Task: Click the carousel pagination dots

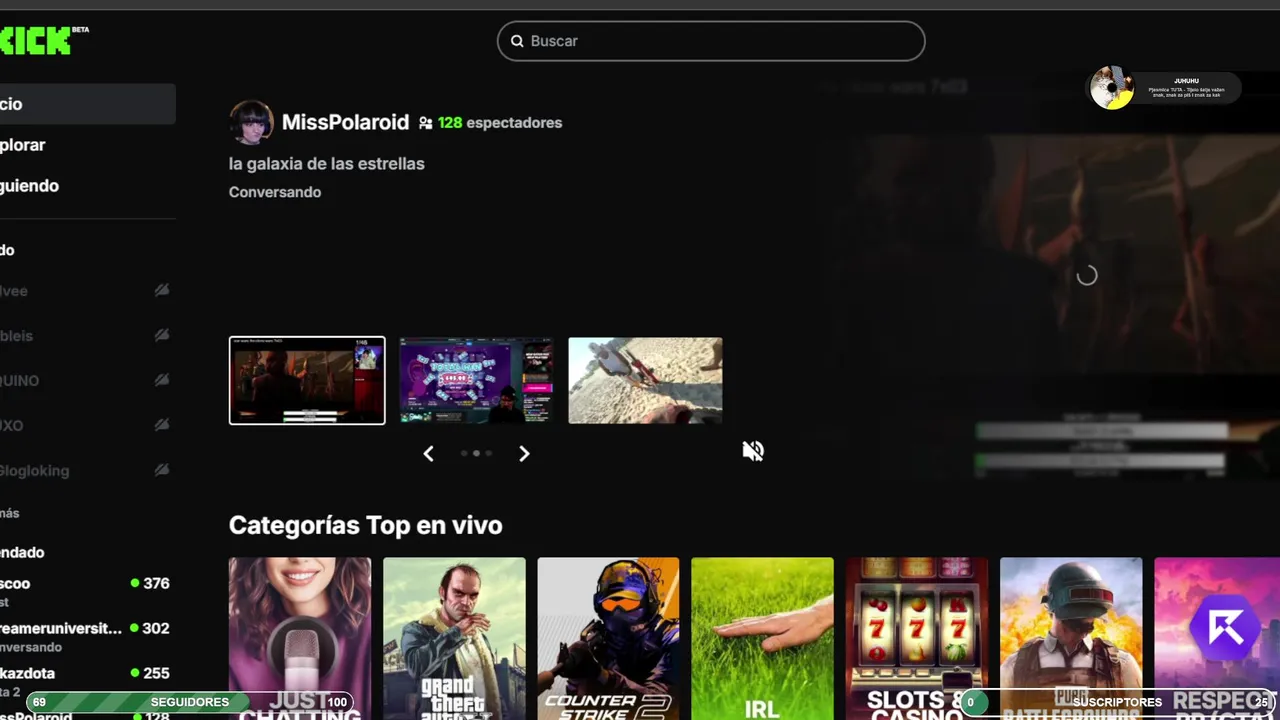Action: pyautogui.click(x=476, y=453)
